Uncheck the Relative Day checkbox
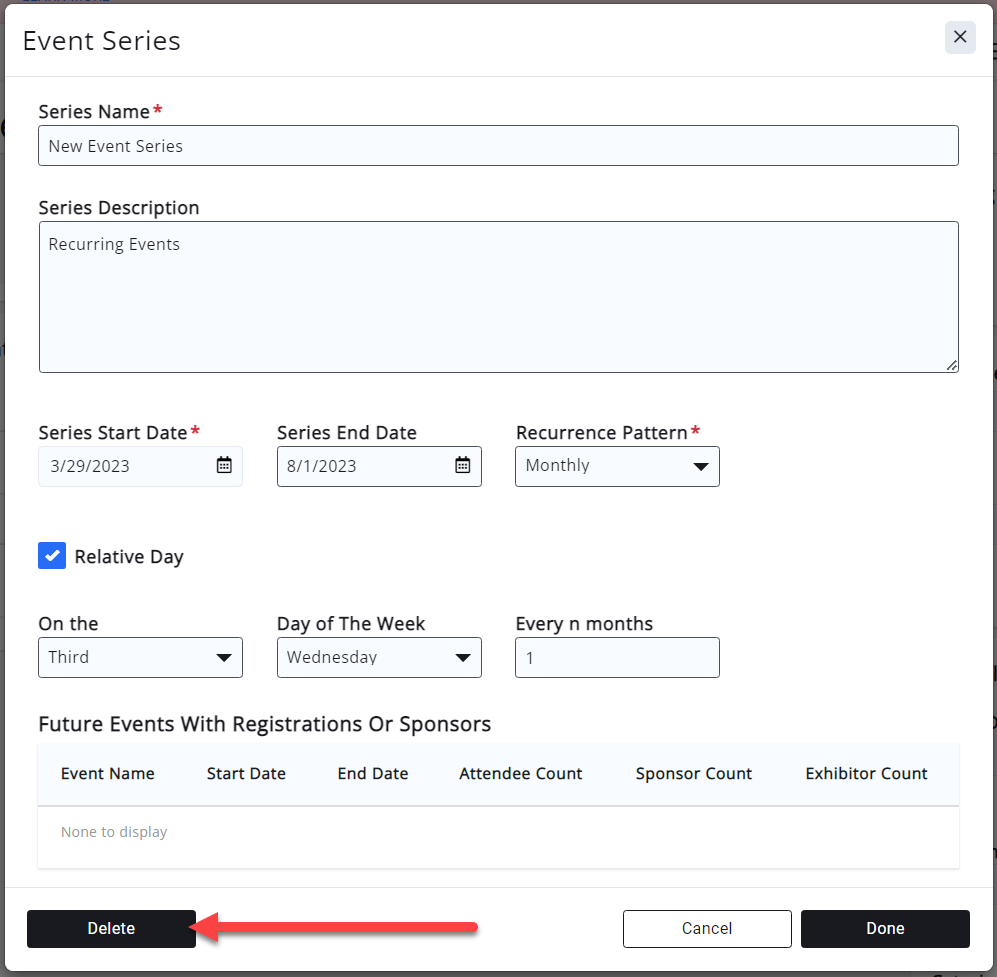 pos(52,556)
